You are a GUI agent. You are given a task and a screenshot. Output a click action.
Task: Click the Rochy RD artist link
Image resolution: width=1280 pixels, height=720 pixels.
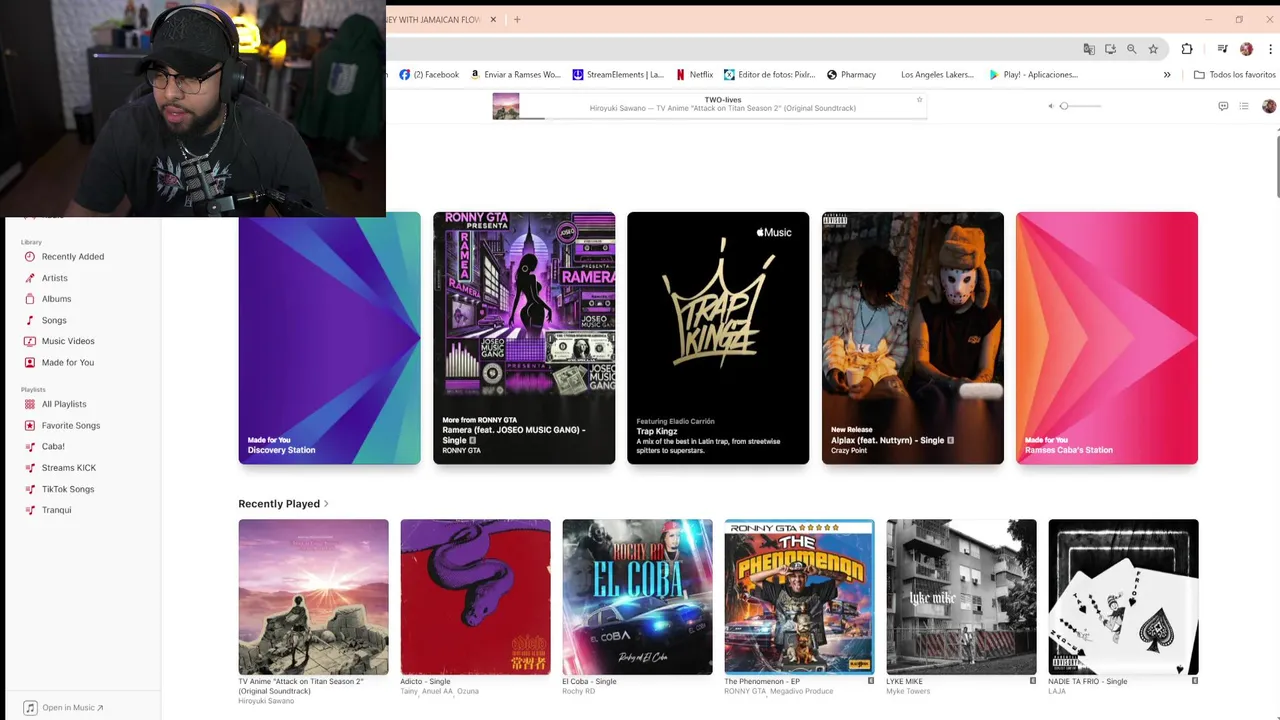579,691
